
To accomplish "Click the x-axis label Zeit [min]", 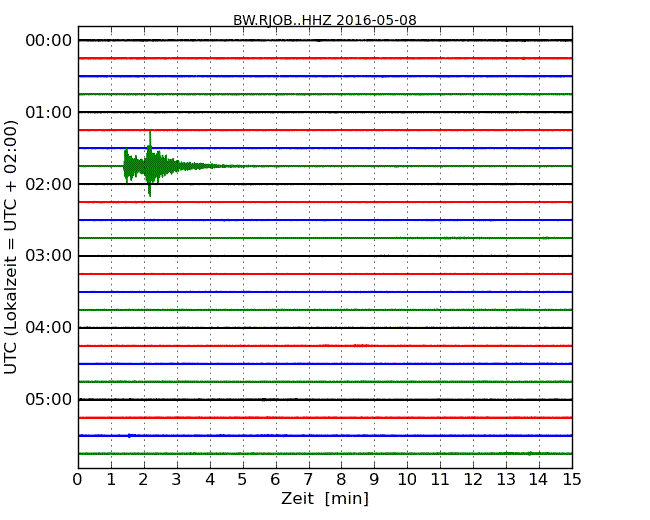I will [x=325, y=498].
